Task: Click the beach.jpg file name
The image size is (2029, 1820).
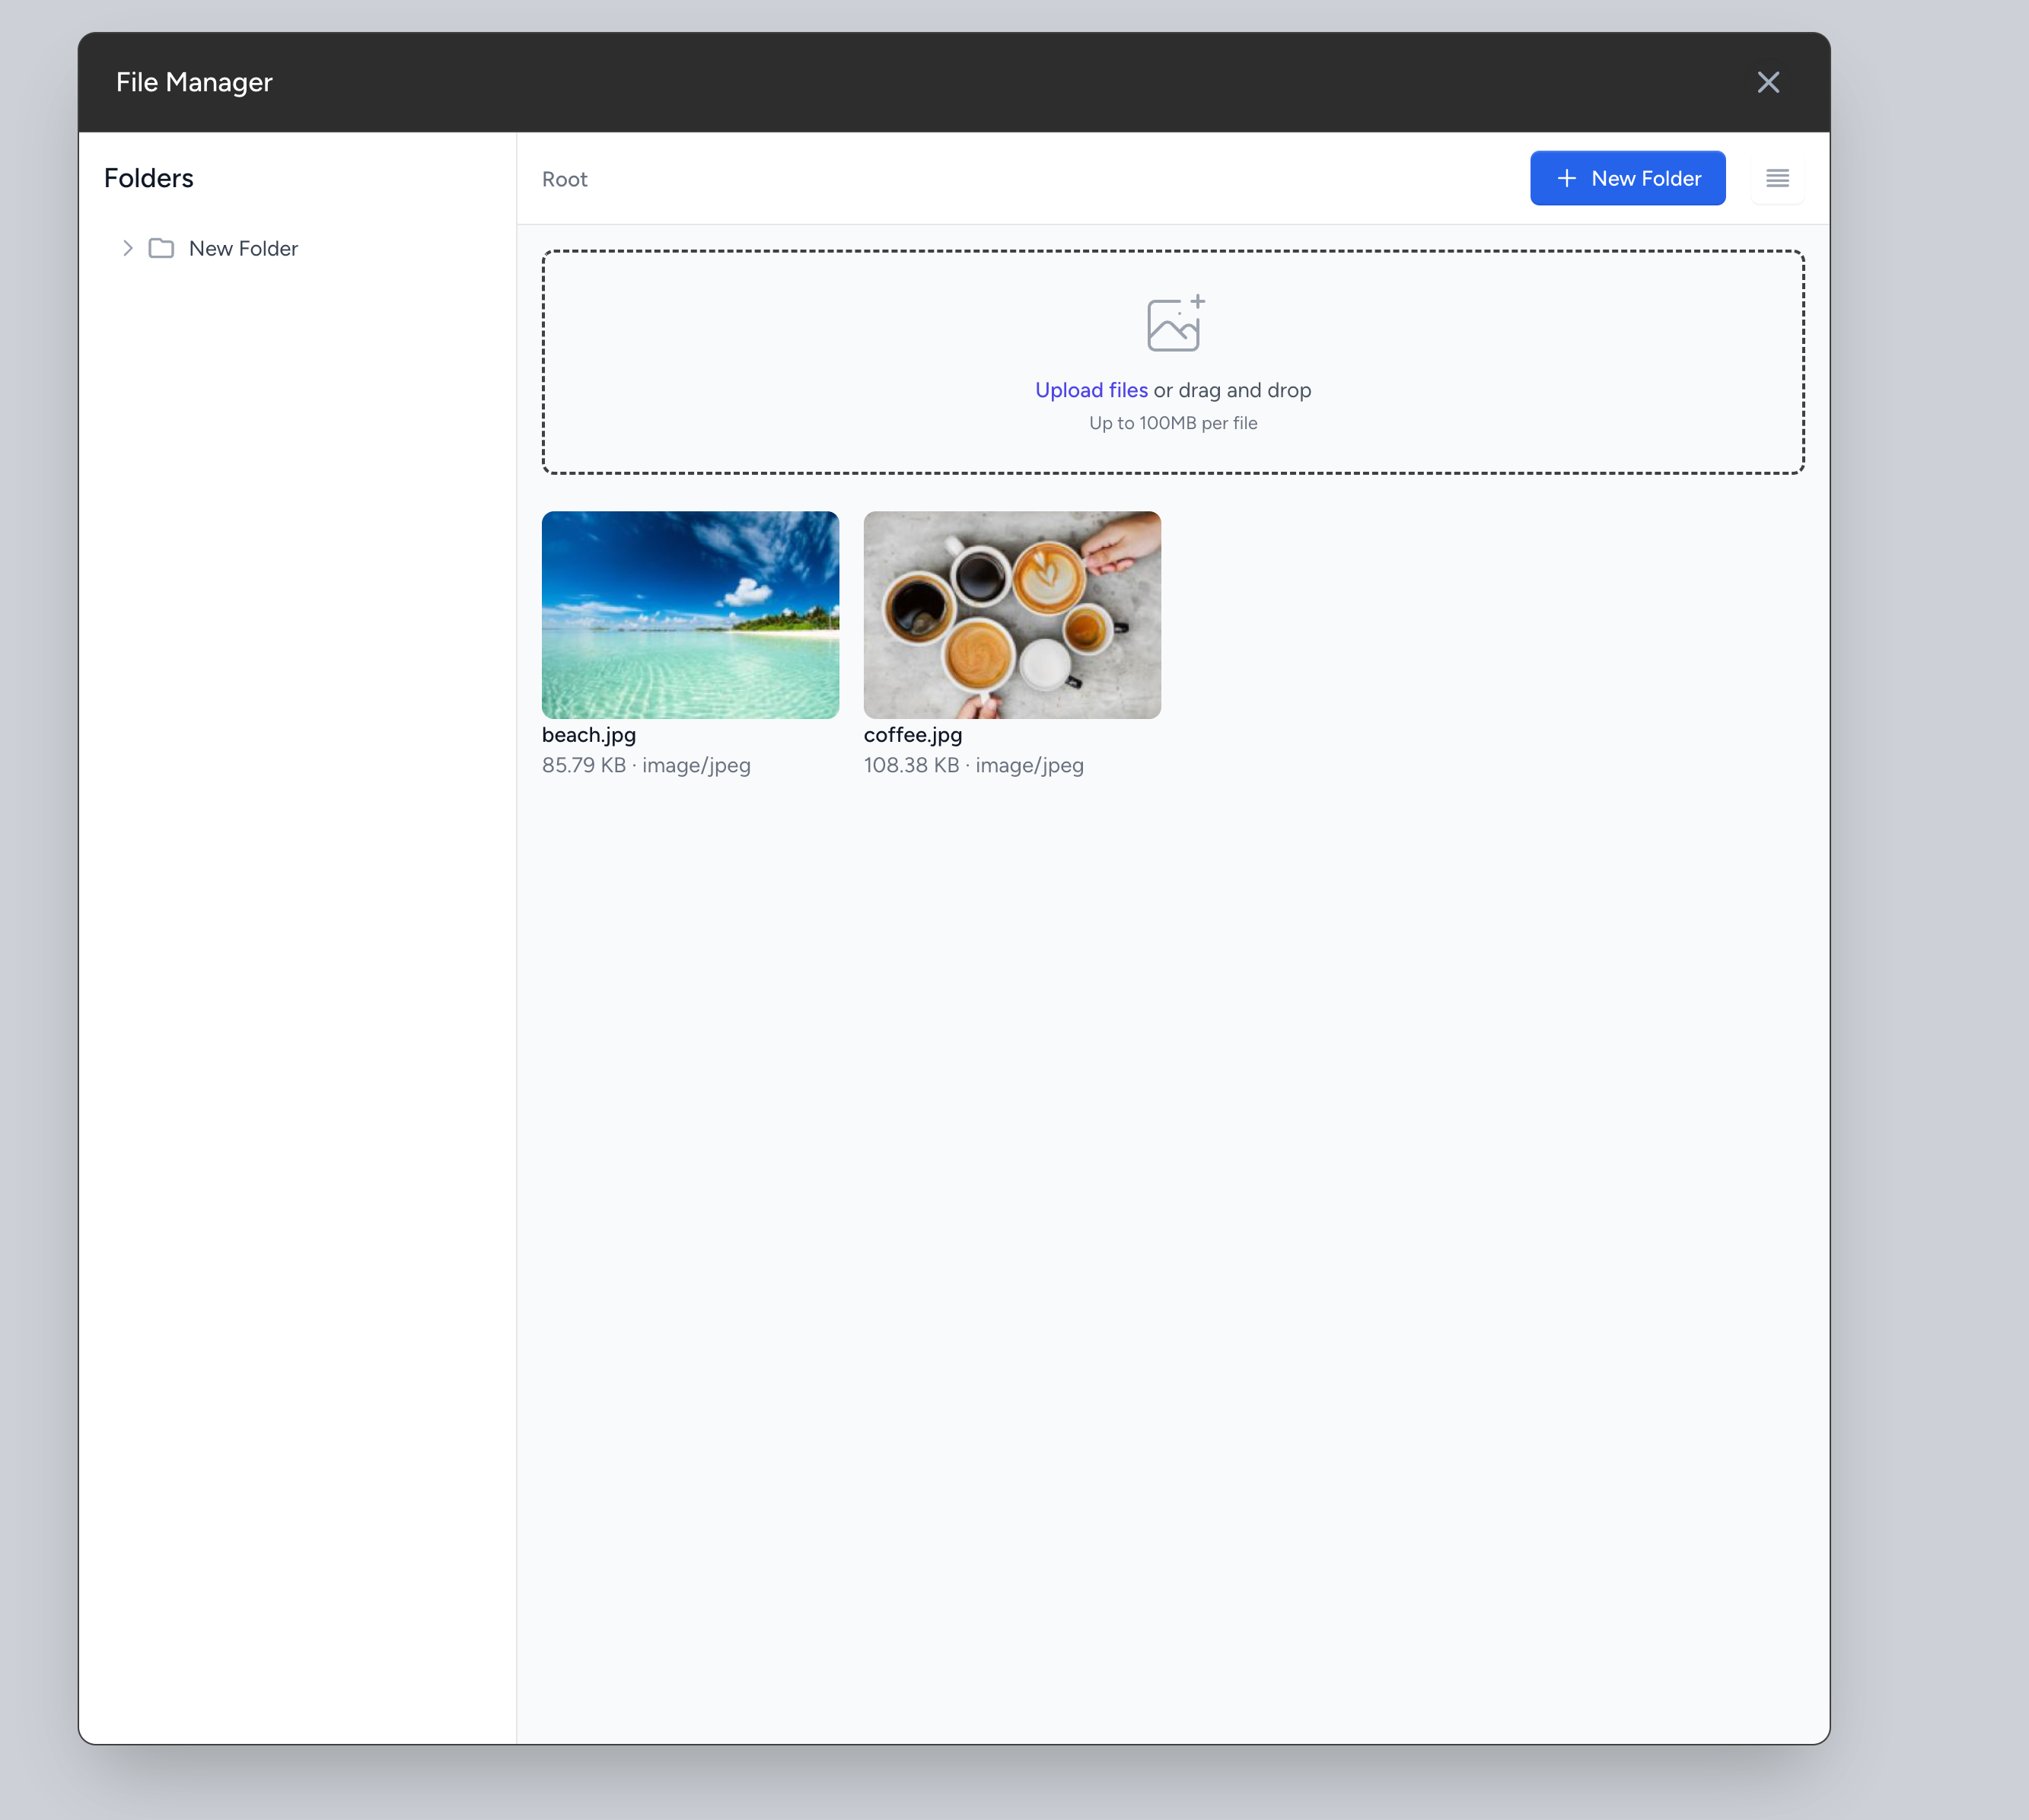Action: tap(589, 734)
